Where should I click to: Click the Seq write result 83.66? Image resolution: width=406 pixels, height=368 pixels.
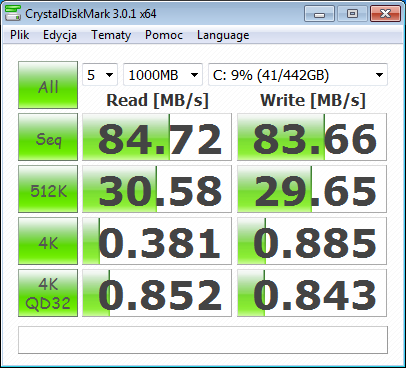pyautogui.click(x=312, y=137)
